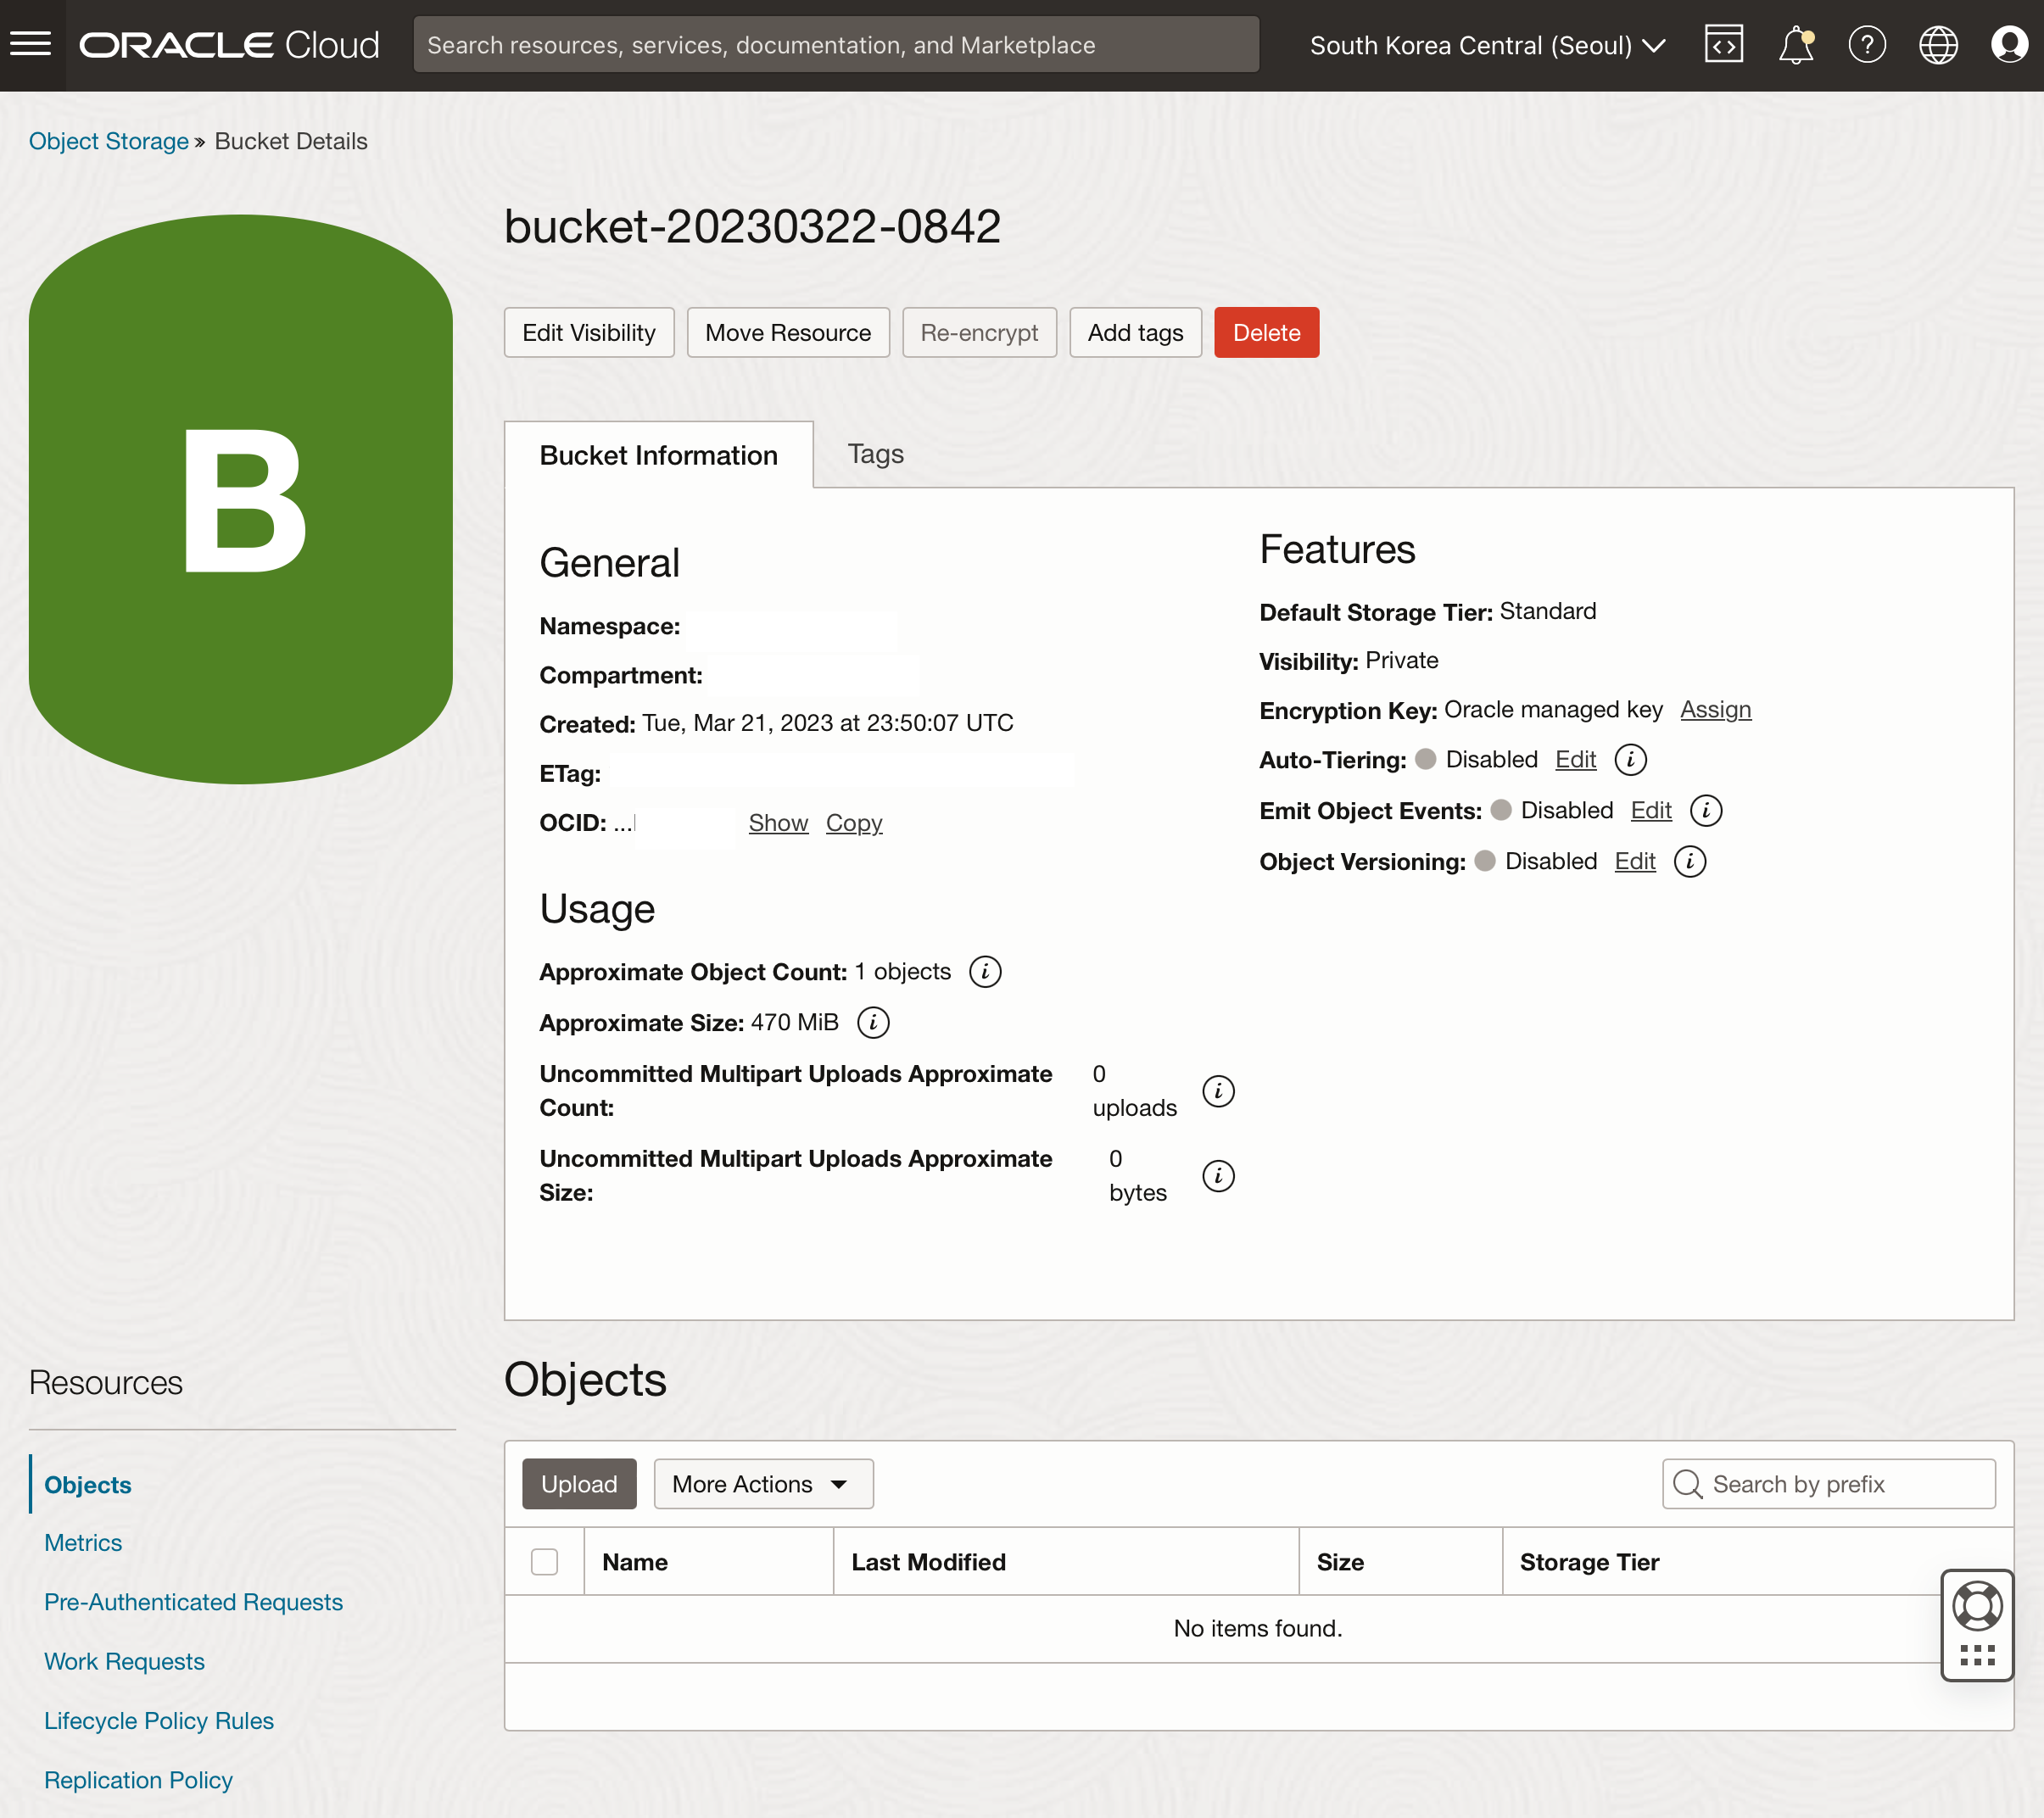
Task: Show info for Approximate Size
Action: [x=873, y=1023]
